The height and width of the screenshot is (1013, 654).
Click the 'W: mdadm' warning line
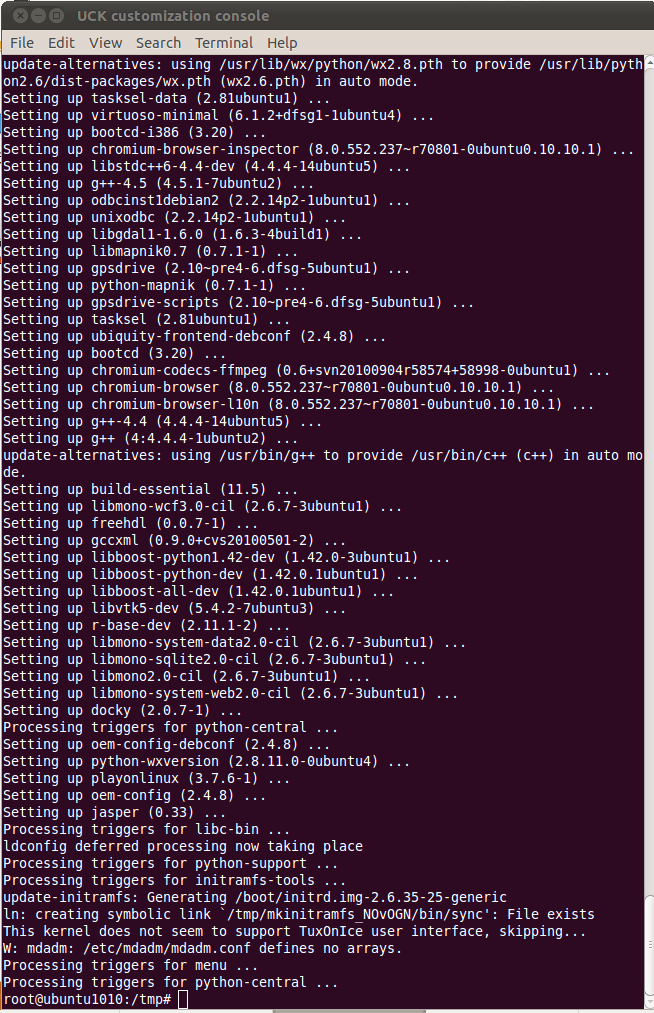(x=203, y=948)
